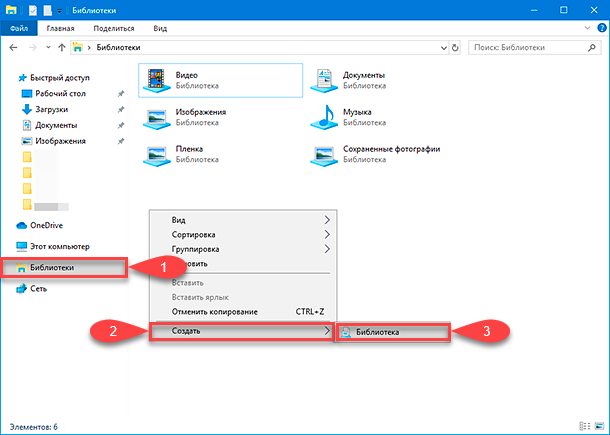The width and height of the screenshot is (610, 435).
Task: Open quick access toolbar customize dropdown
Action: point(60,11)
